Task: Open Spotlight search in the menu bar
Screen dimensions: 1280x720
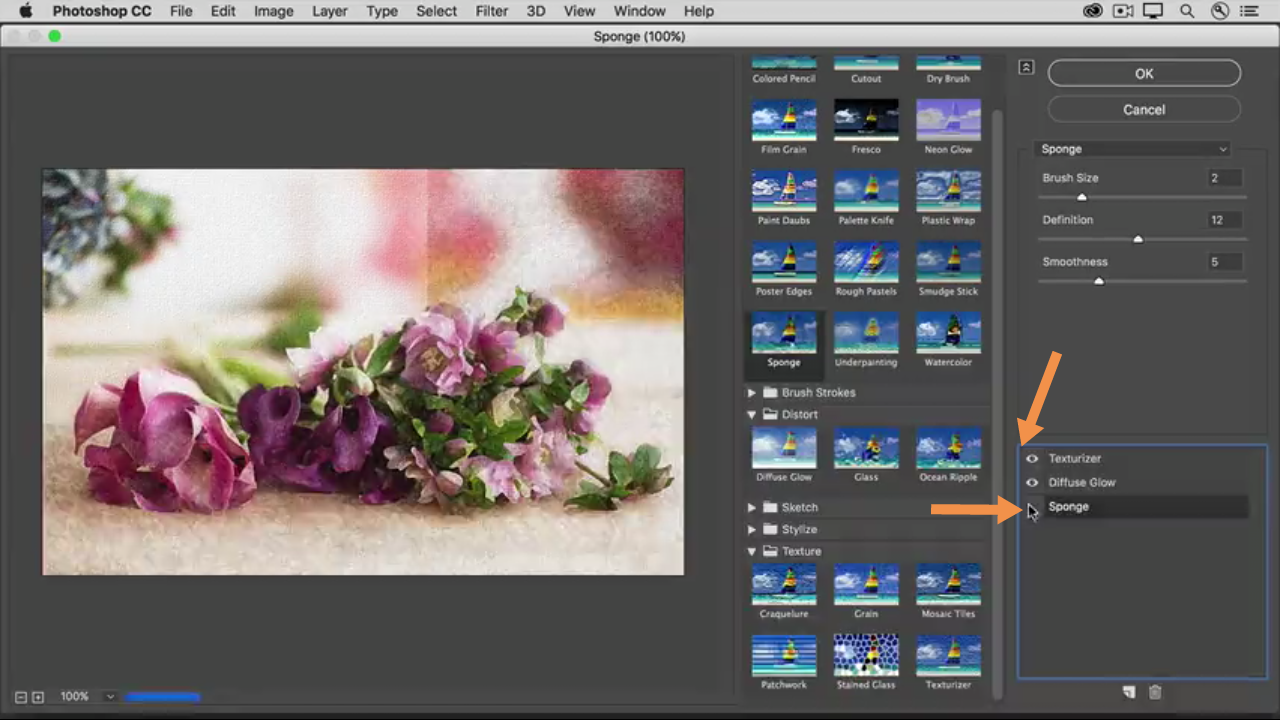Action: (x=1187, y=12)
